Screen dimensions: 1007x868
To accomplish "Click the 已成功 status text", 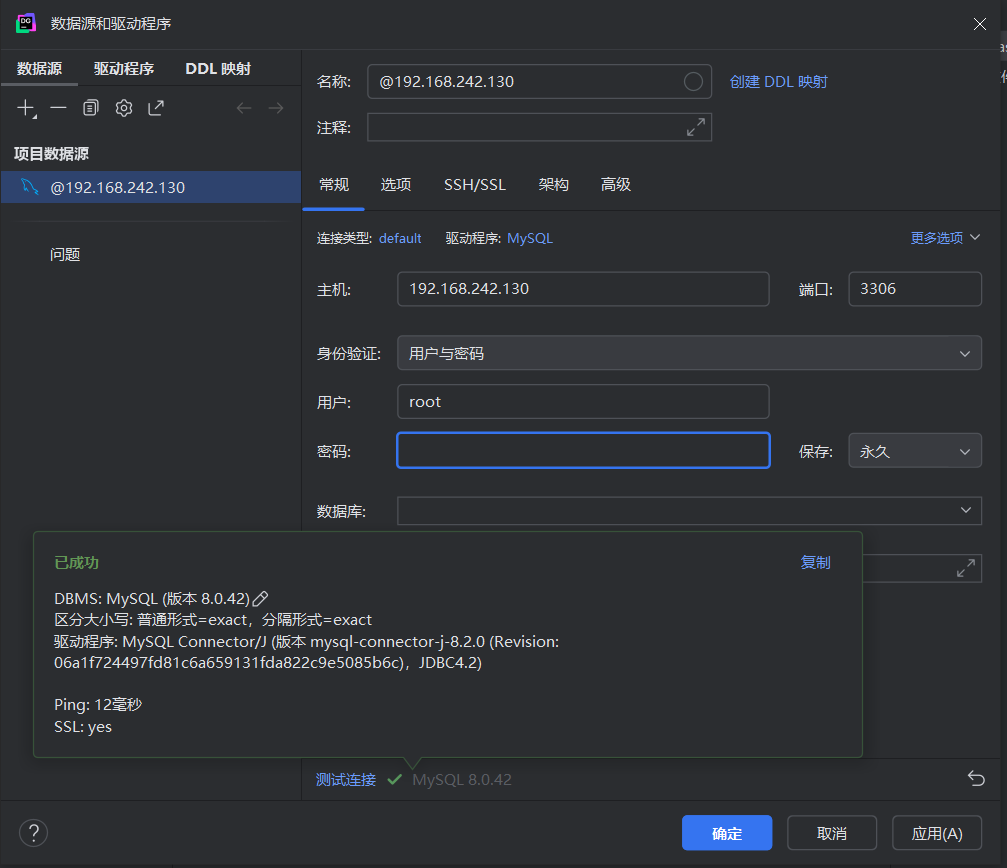I will (x=76, y=562).
